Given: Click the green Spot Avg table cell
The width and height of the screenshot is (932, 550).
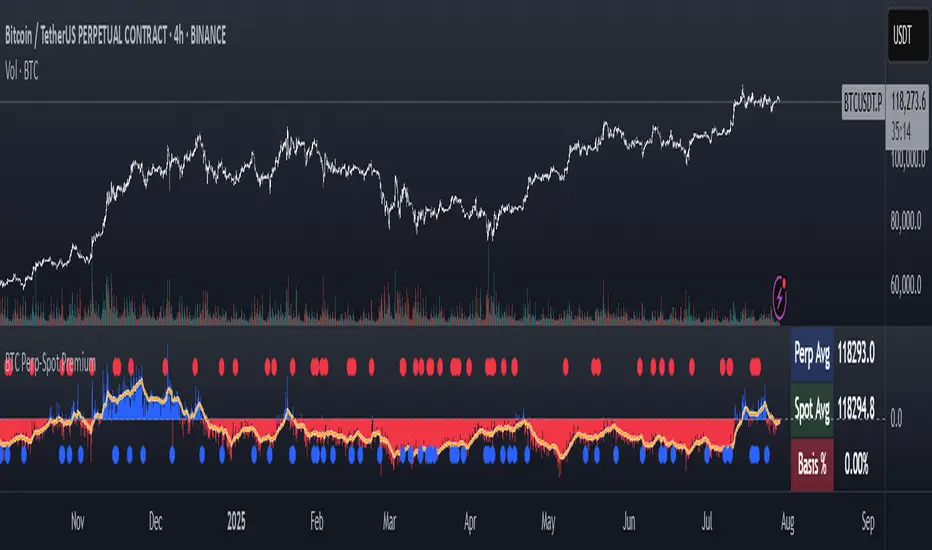Looking at the screenshot, I should point(812,408).
